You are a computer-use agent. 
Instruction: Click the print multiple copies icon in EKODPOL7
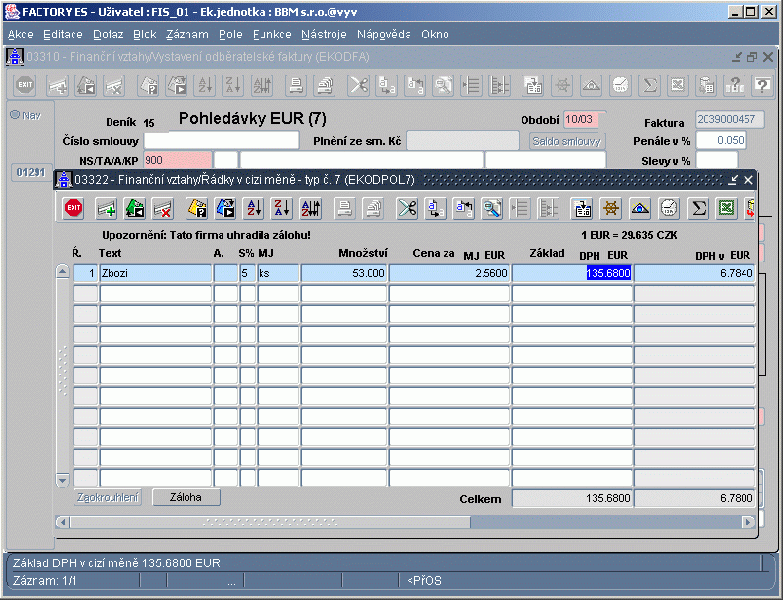(373, 208)
